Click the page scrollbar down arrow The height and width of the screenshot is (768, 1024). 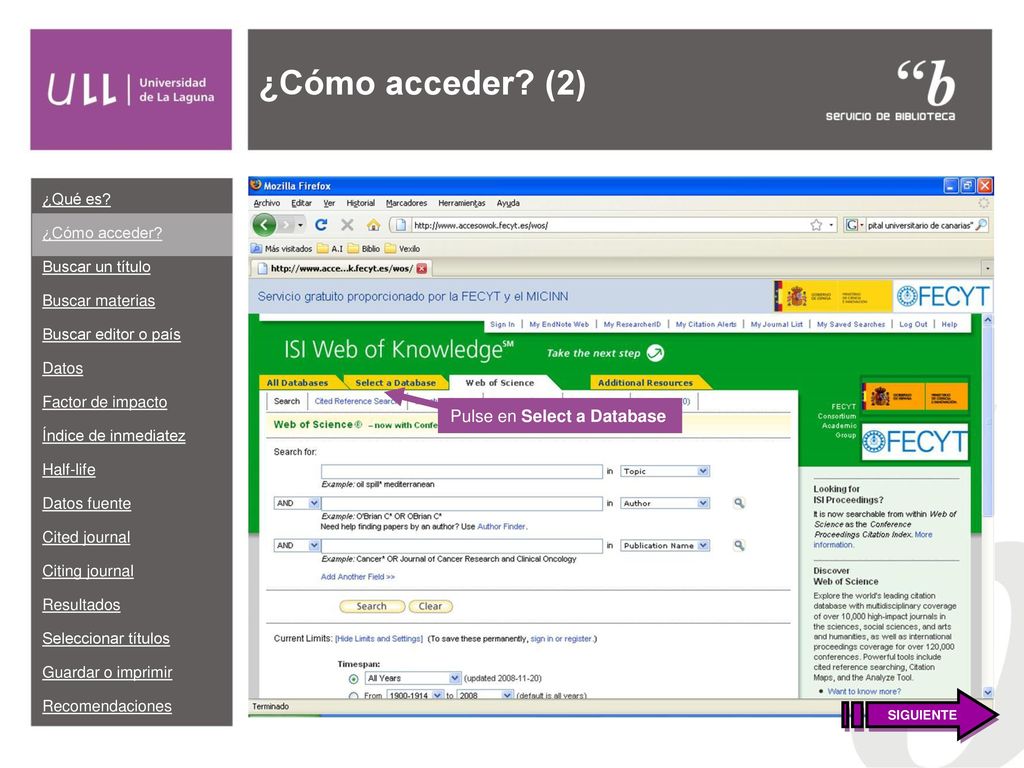point(987,692)
